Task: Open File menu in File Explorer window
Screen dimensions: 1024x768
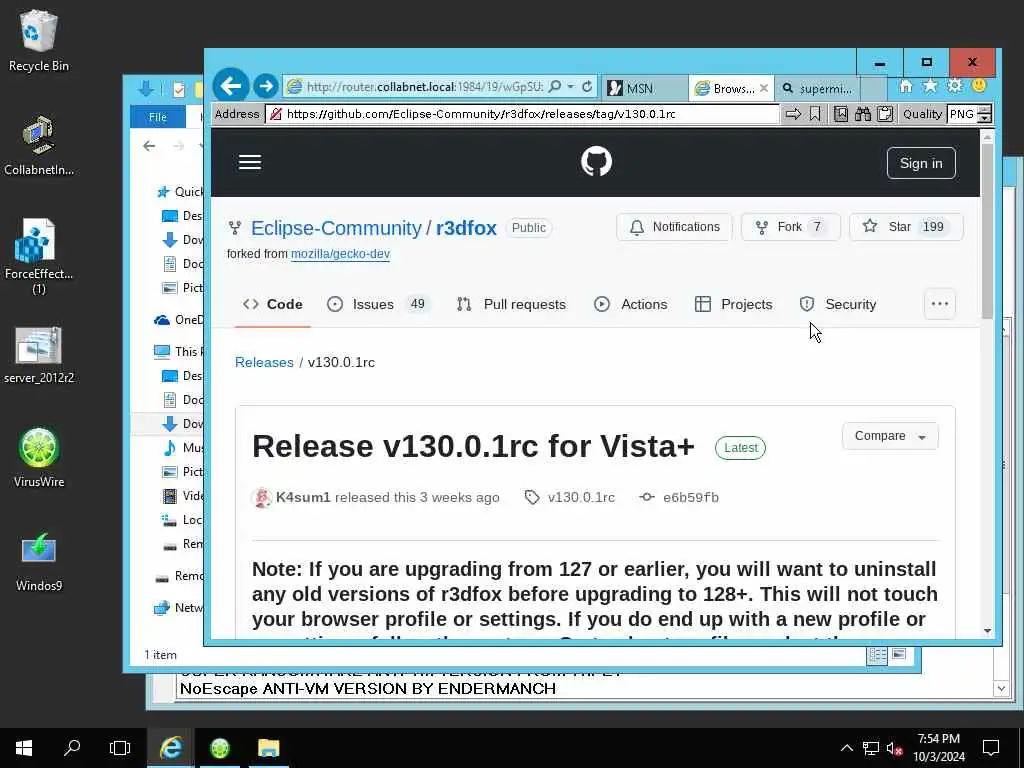Action: click(157, 117)
